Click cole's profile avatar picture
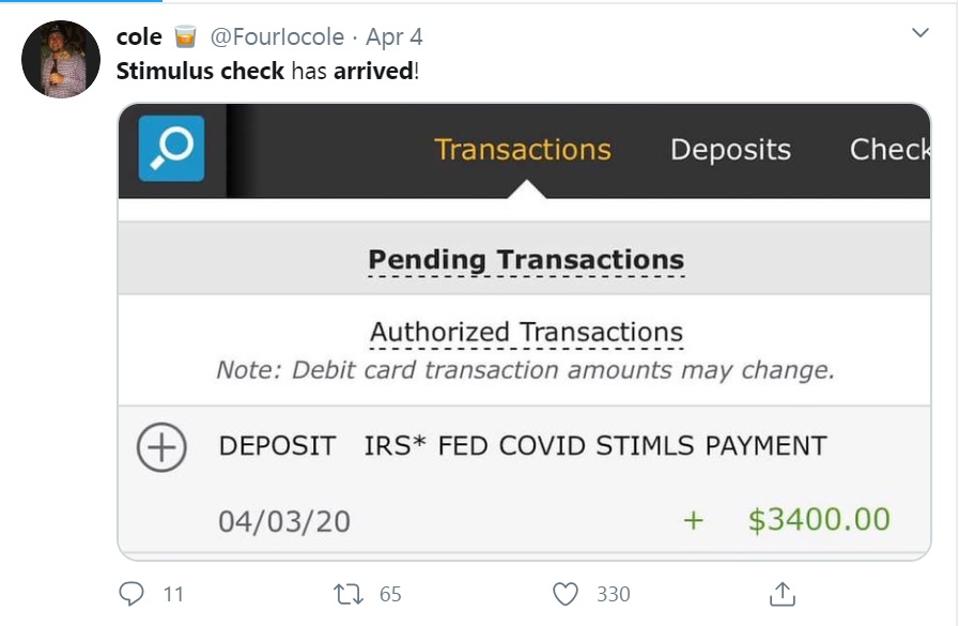This screenshot has height=626, width=959. click(x=60, y=59)
